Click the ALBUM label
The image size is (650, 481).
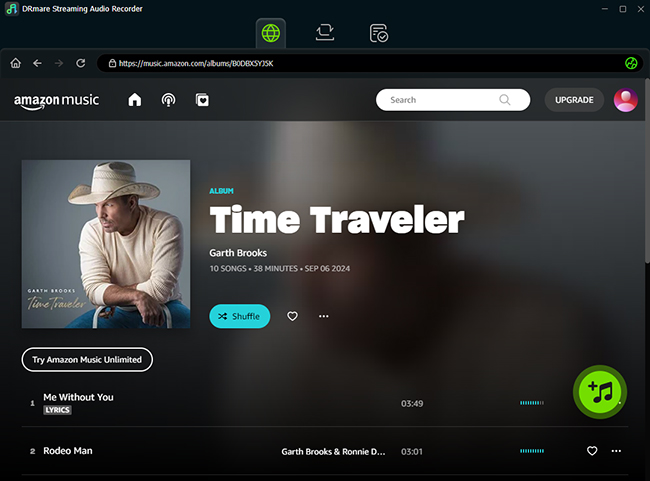coord(221,191)
